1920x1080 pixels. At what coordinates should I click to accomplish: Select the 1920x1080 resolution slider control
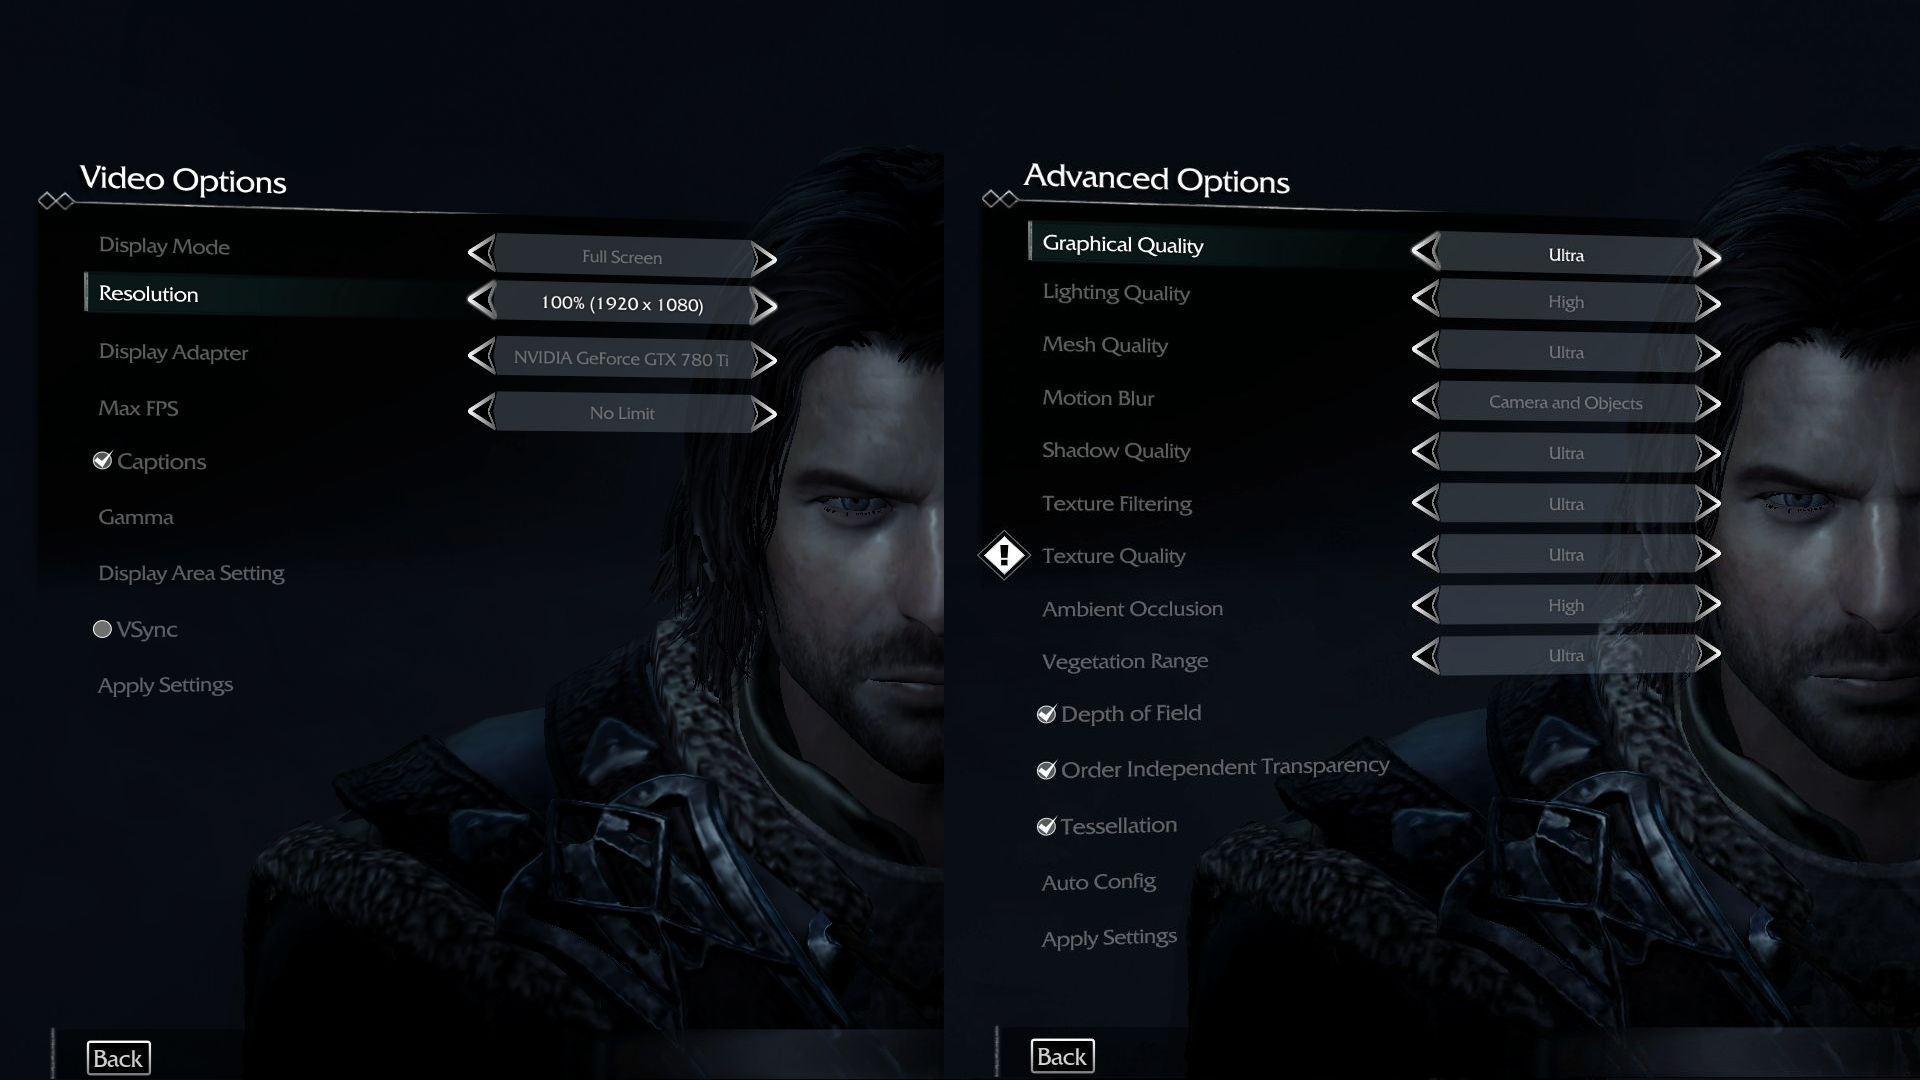click(621, 302)
